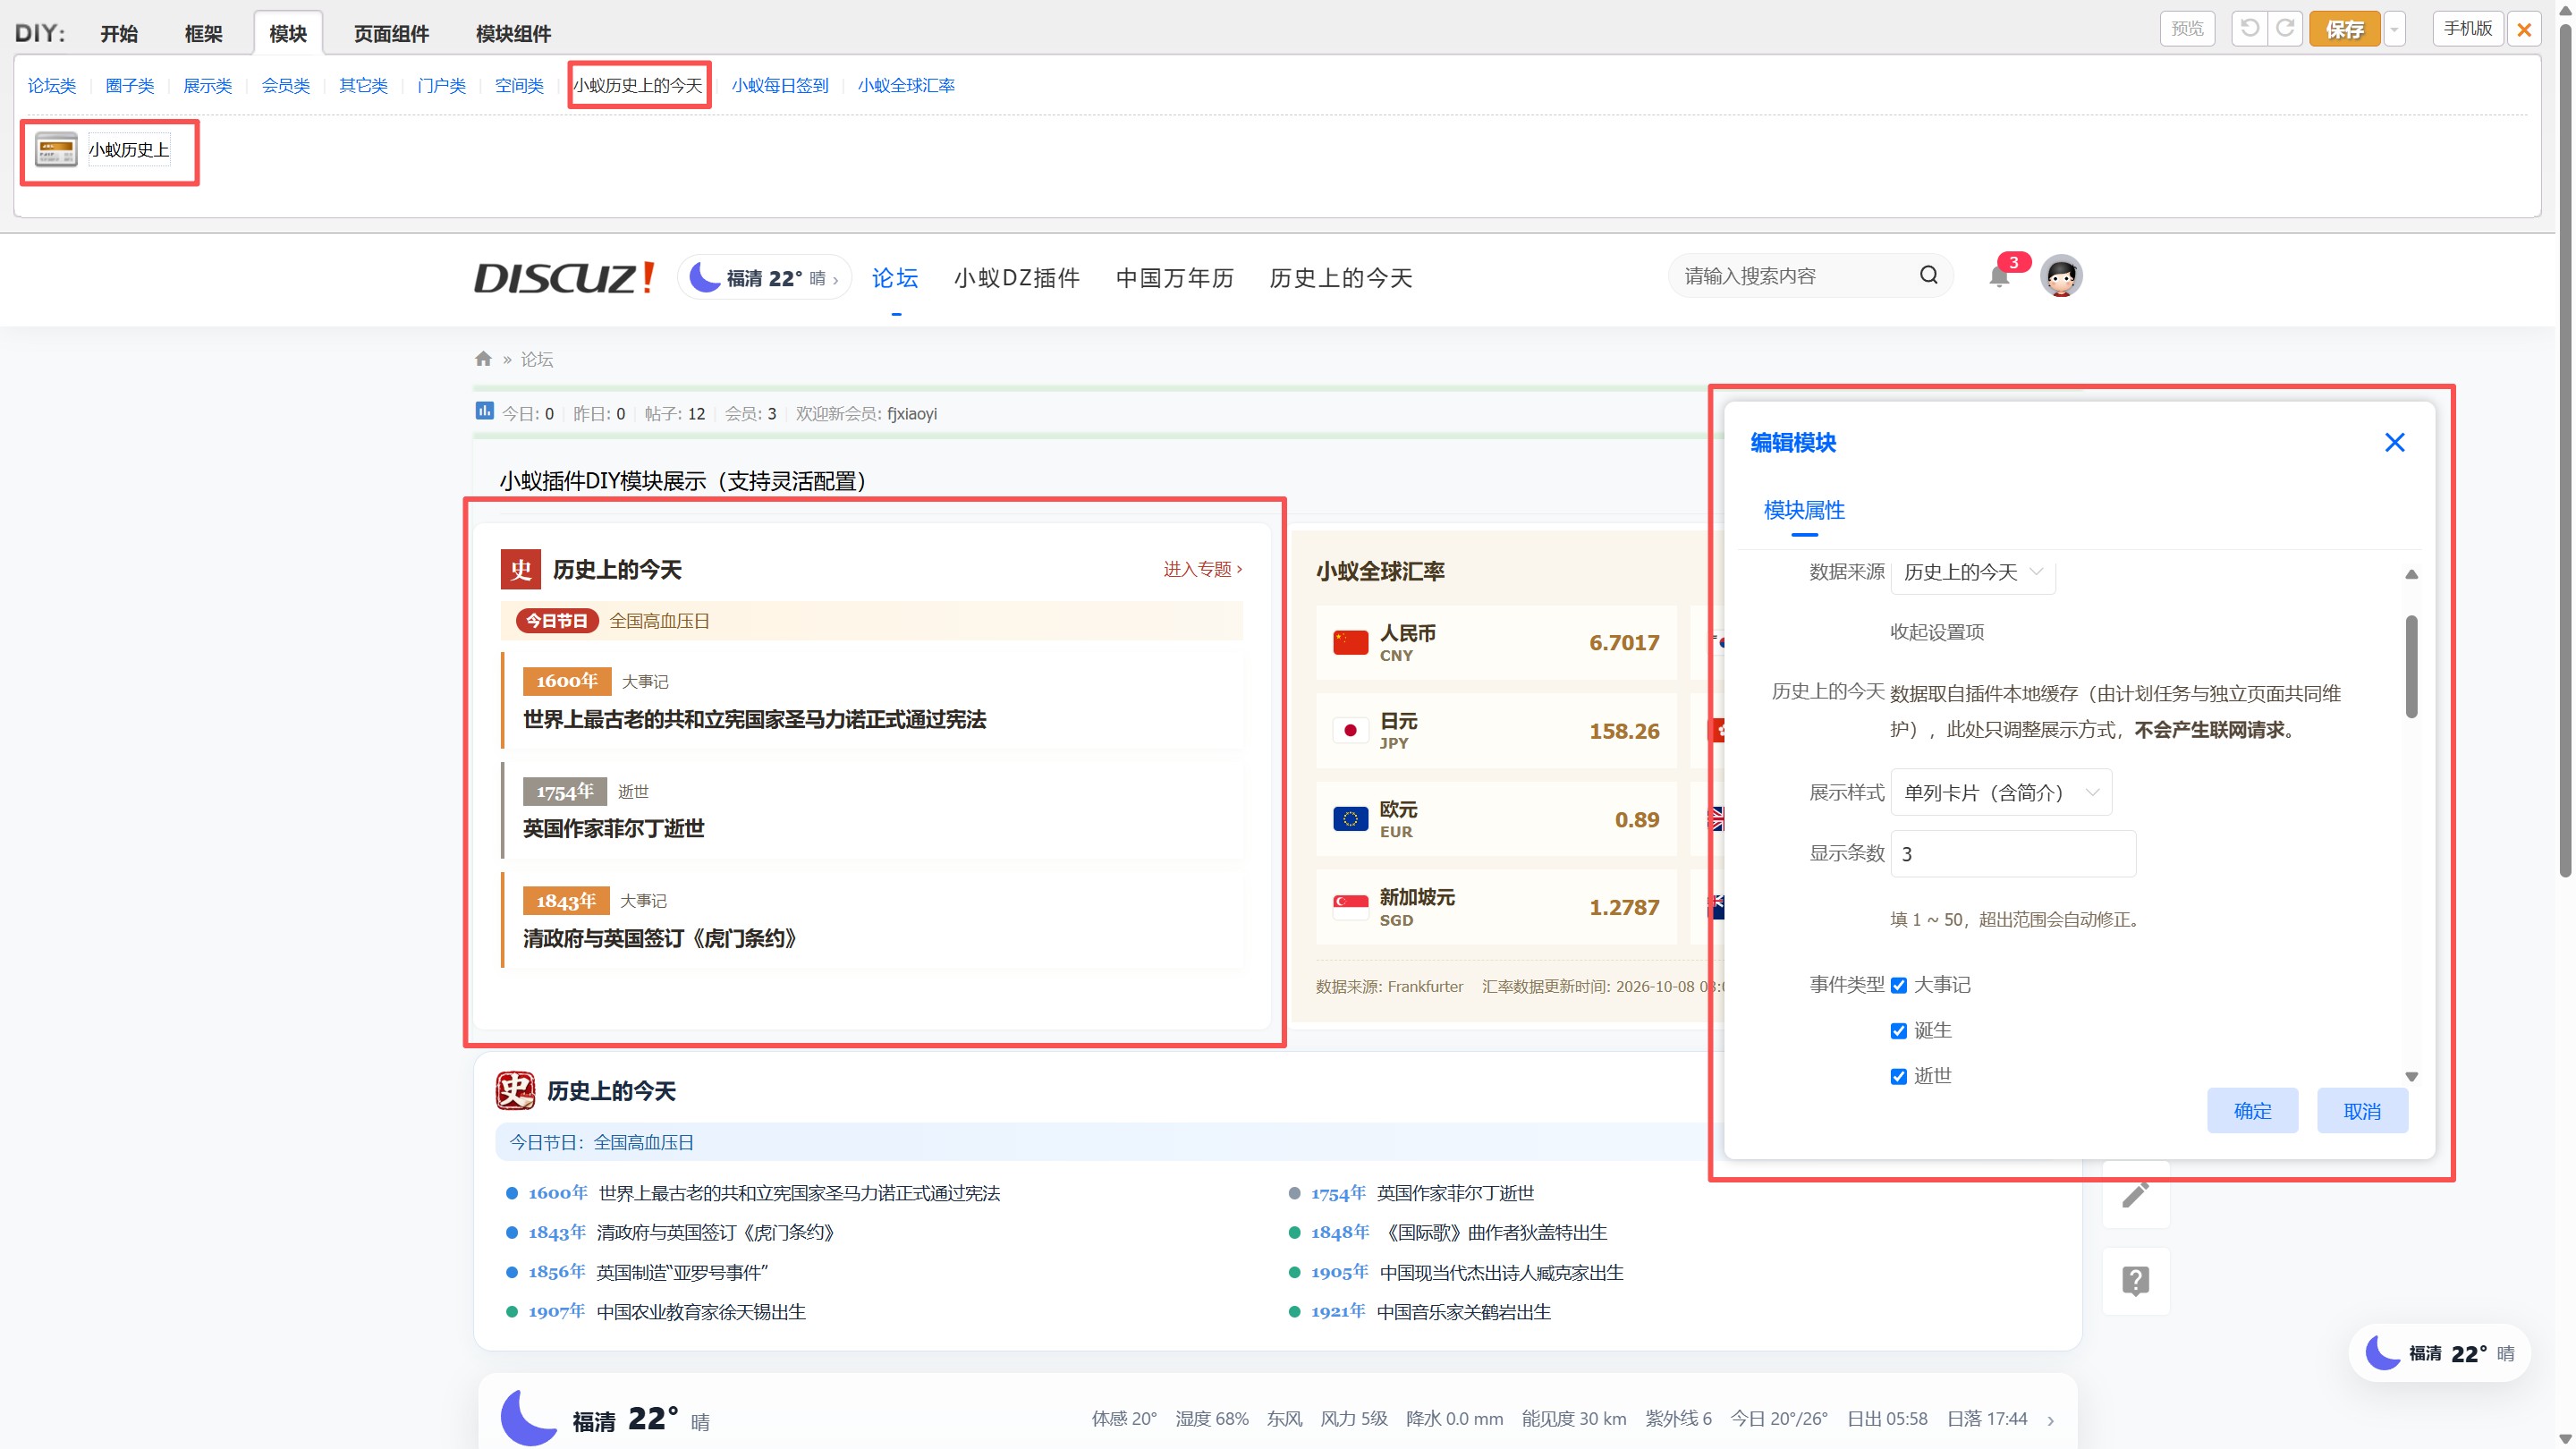Switch to the 框架 DIY tab

pos(203,33)
